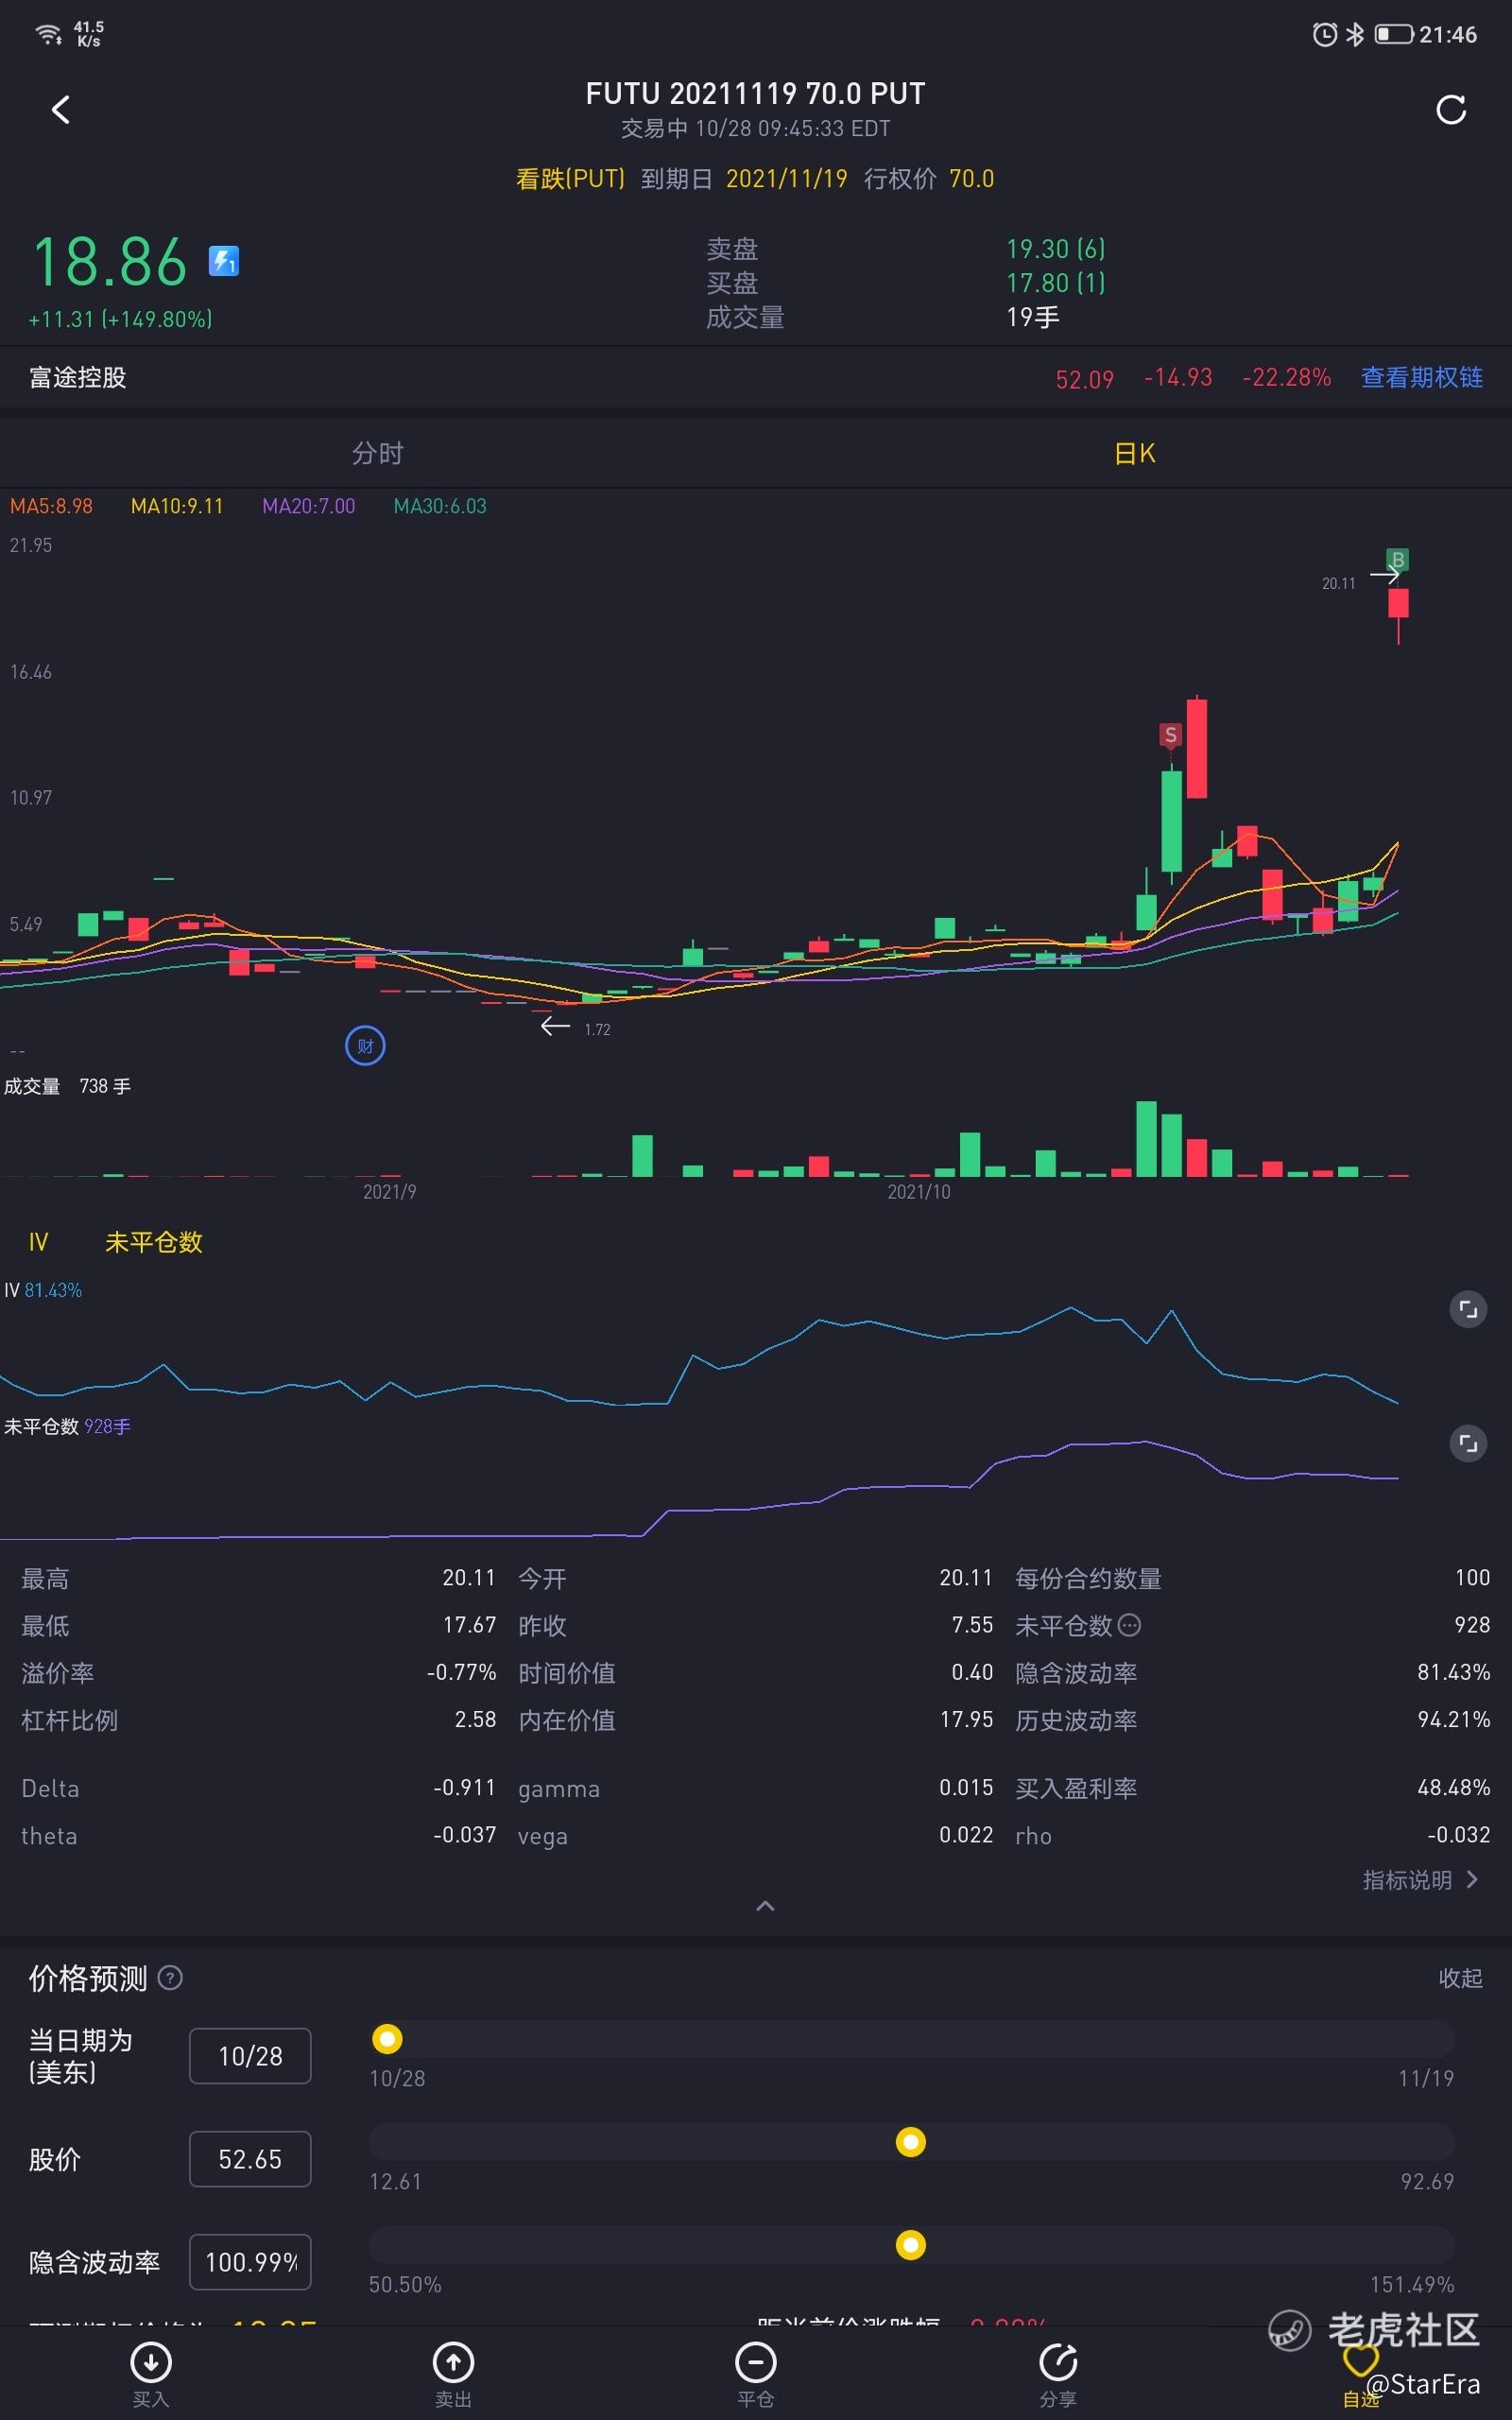The height and width of the screenshot is (2420, 1512).
Task: Tap the Bluetooth status icon
Action: tap(1354, 34)
